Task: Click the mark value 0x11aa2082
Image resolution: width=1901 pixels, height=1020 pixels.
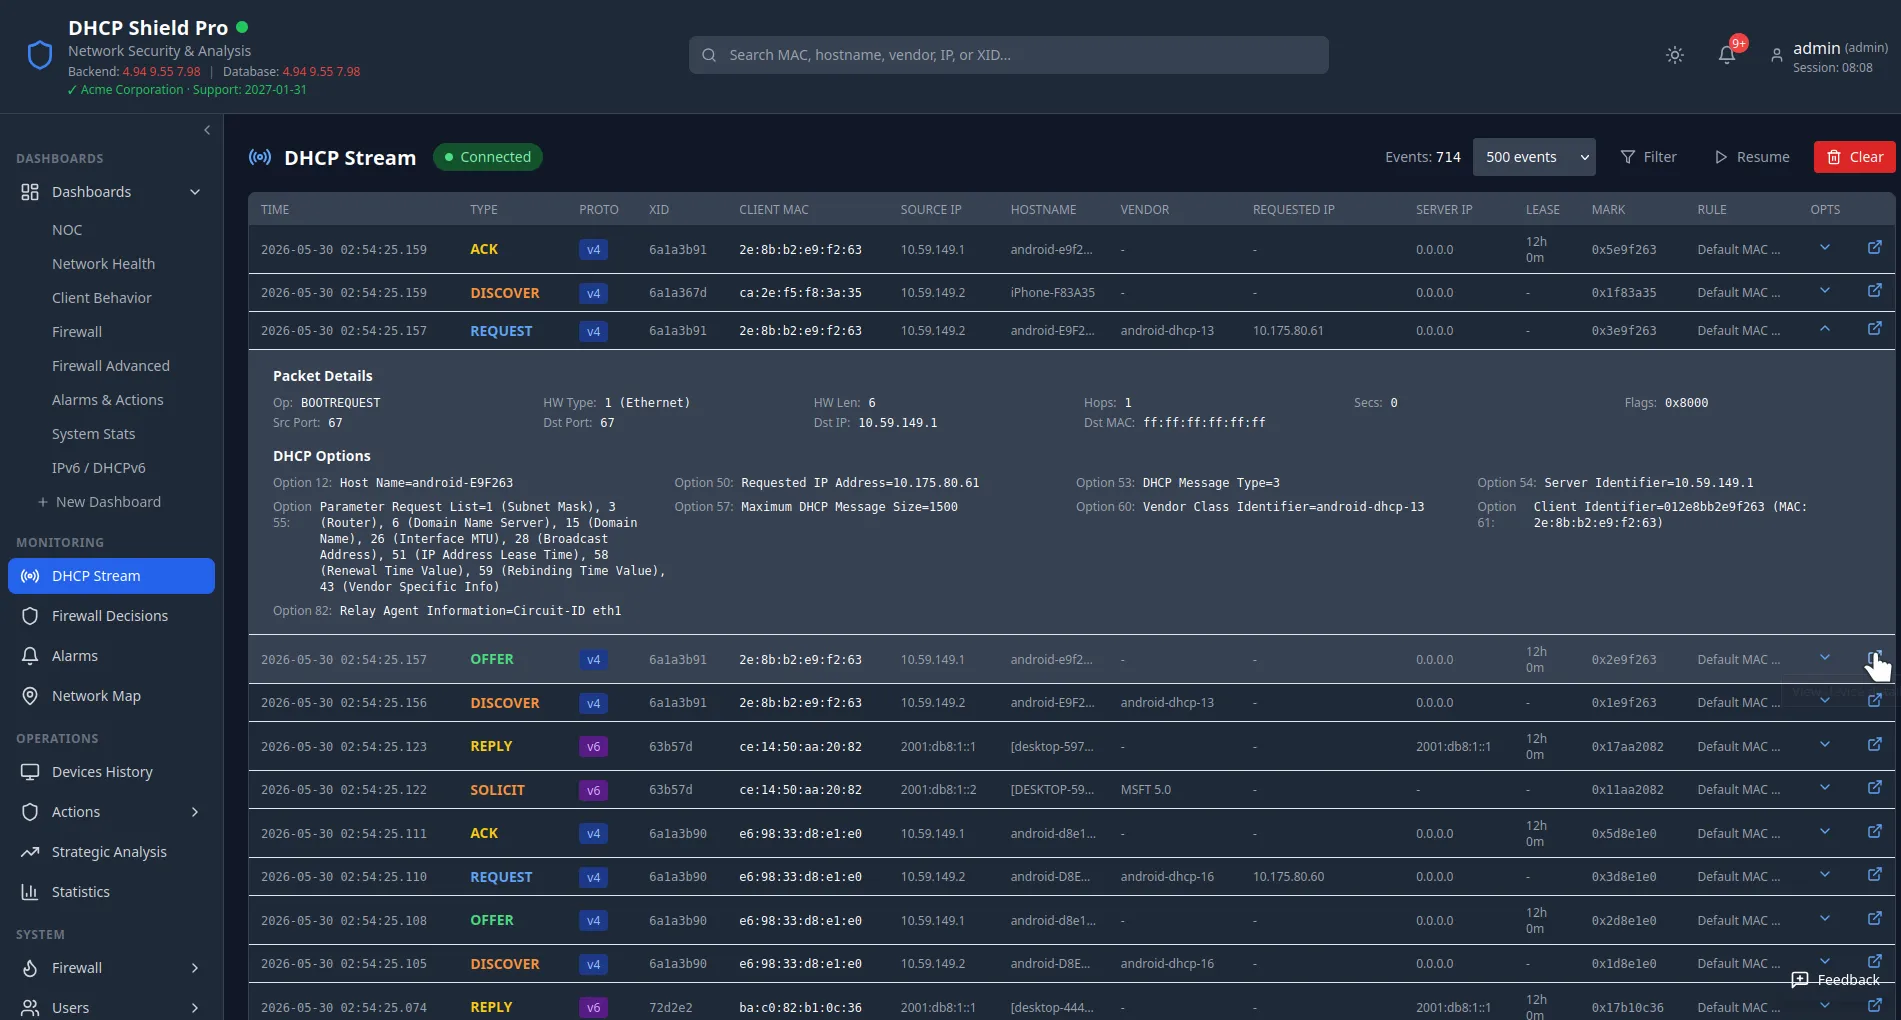Action: pos(1628,790)
